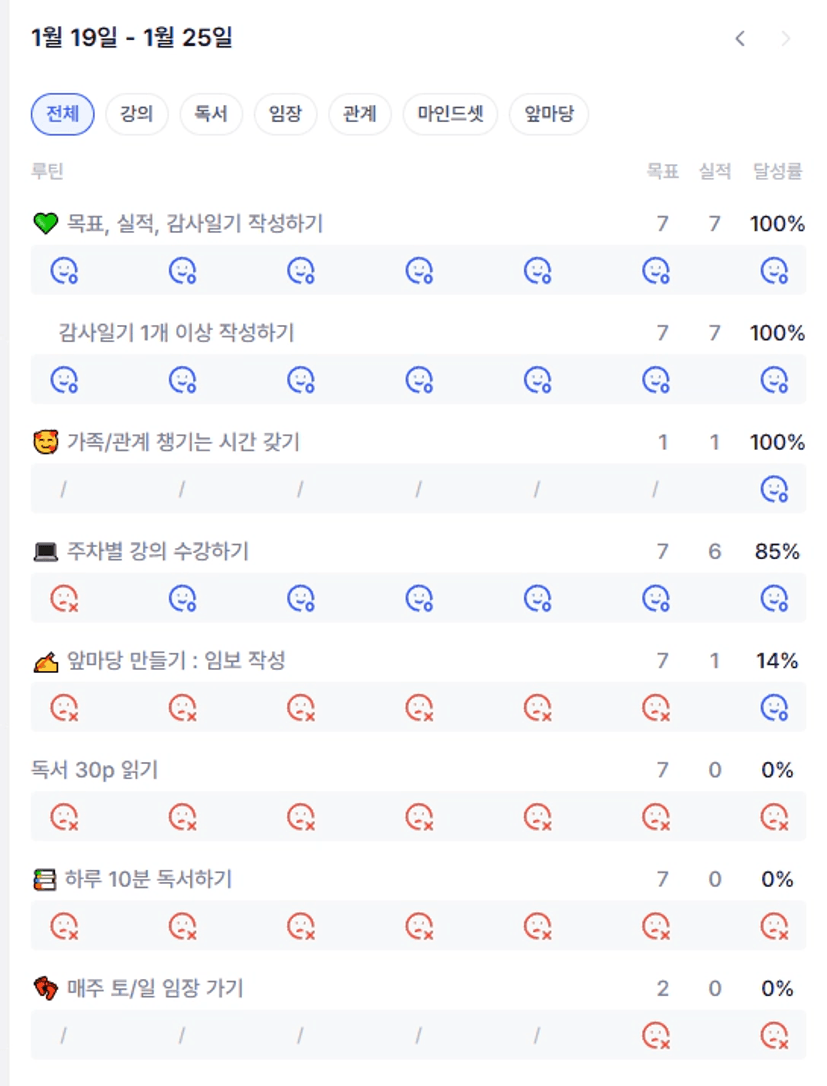The width and height of the screenshot is (827, 1086).
Task: Click the last day's sad face for 매주 토/일 임장 가기
Action: [774, 1035]
